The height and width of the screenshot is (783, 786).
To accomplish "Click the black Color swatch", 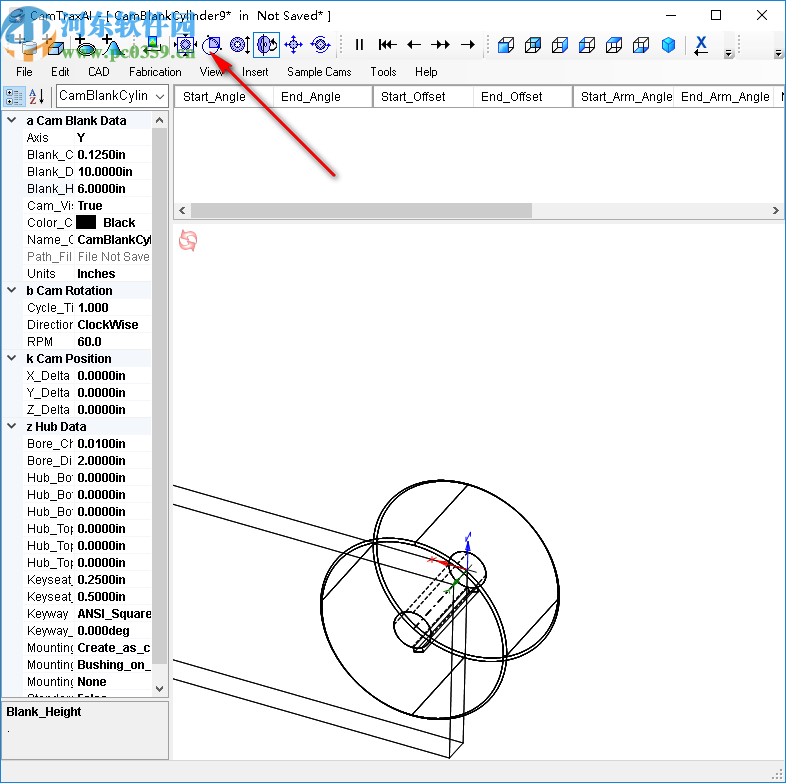I will click(86, 222).
